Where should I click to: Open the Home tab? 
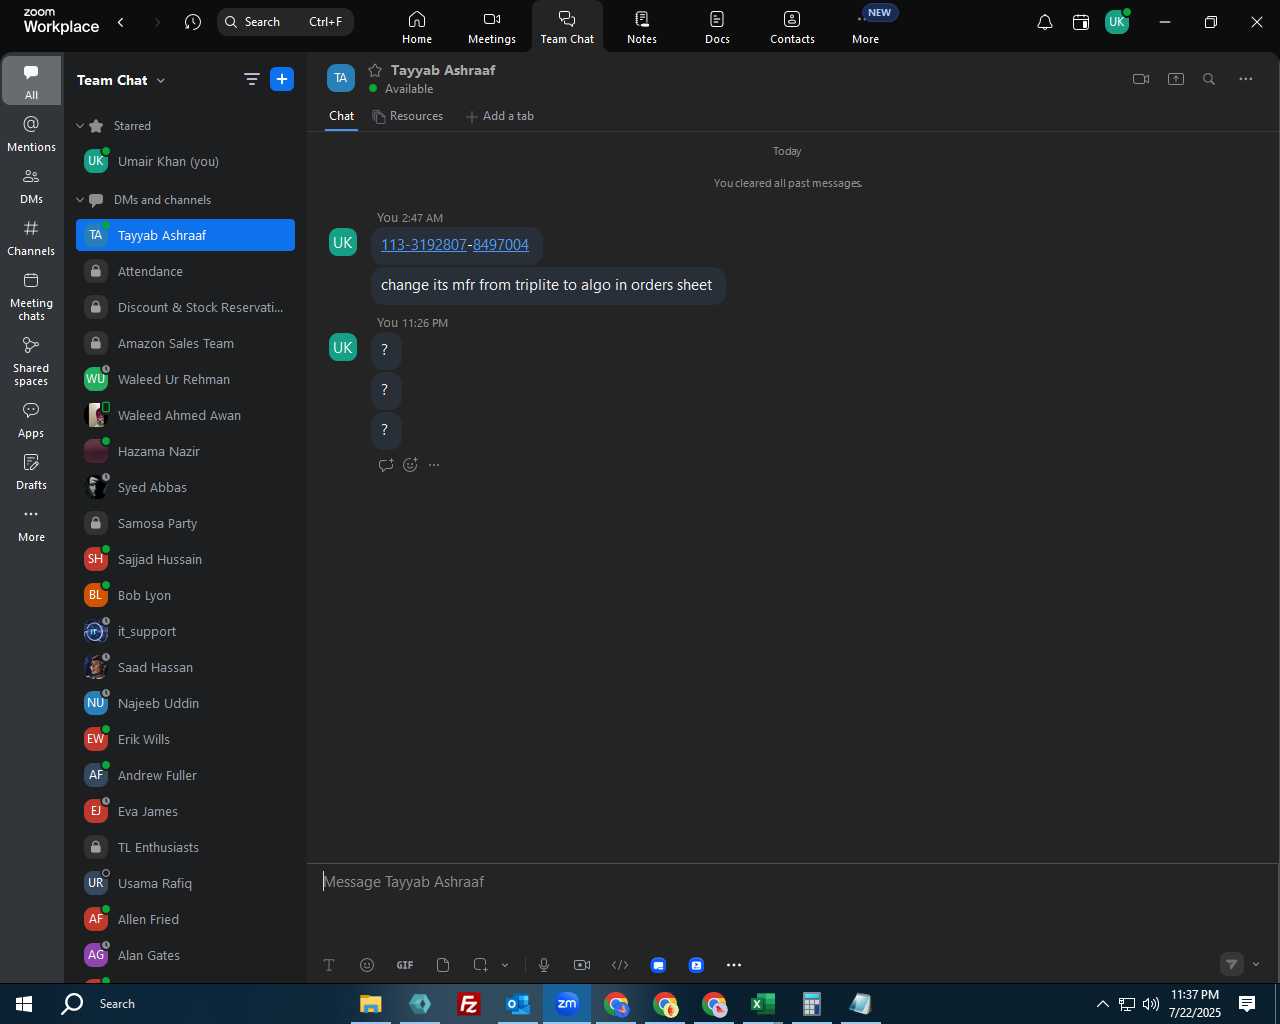(x=417, y=27)
